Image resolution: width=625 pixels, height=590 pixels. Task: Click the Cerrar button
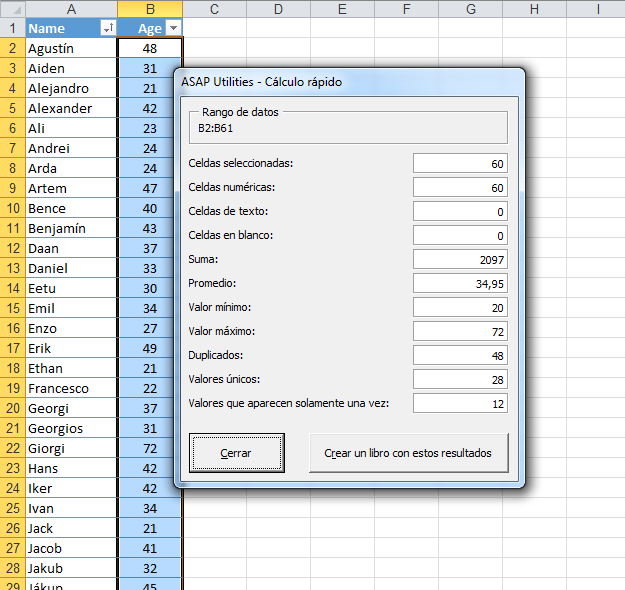(237, 453)
